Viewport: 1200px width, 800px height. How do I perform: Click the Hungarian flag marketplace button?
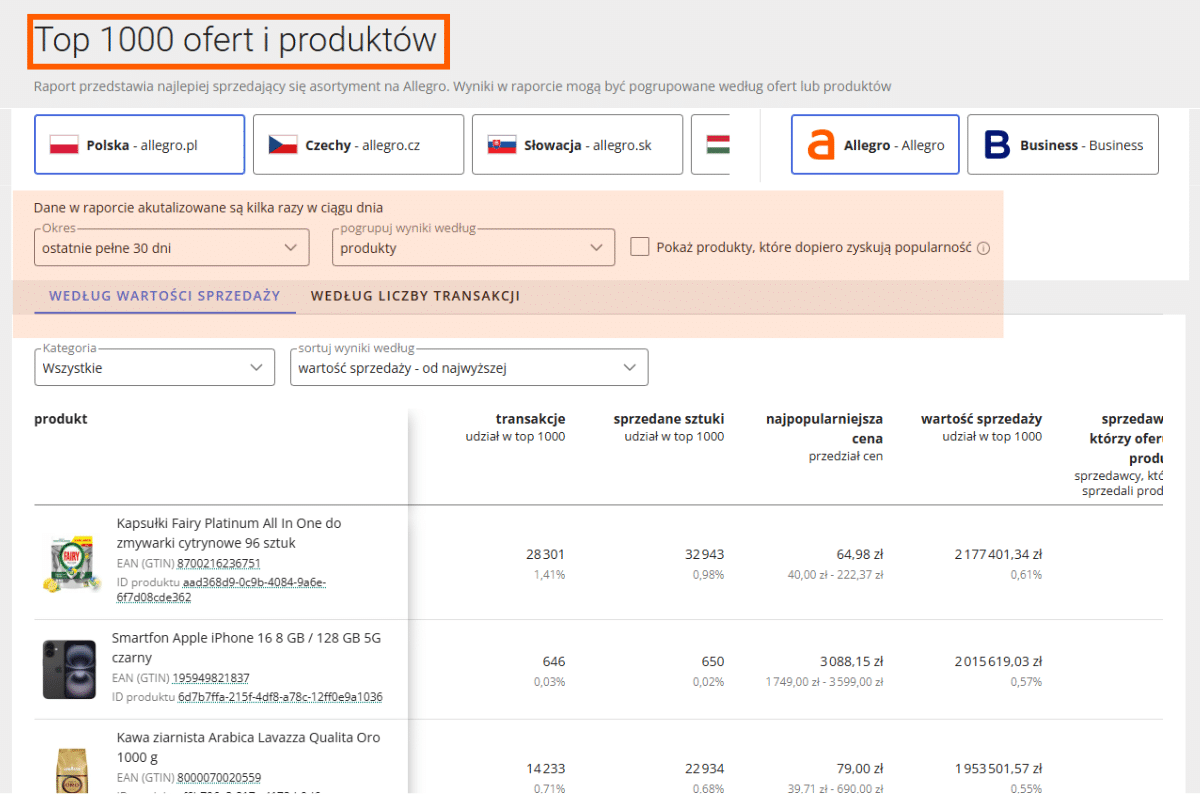711,145
